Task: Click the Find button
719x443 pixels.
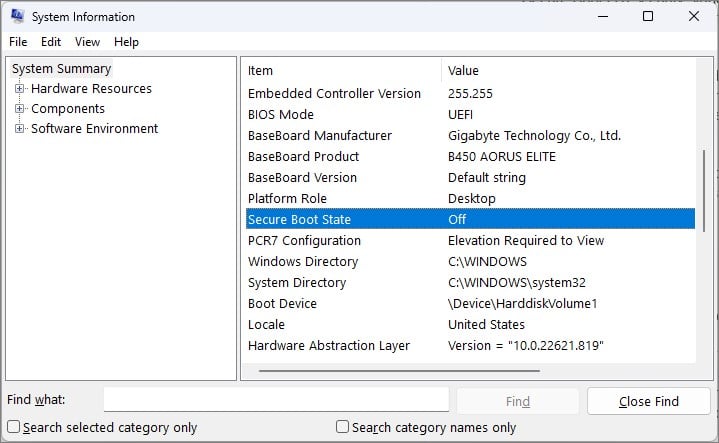Action: (518, 401)
